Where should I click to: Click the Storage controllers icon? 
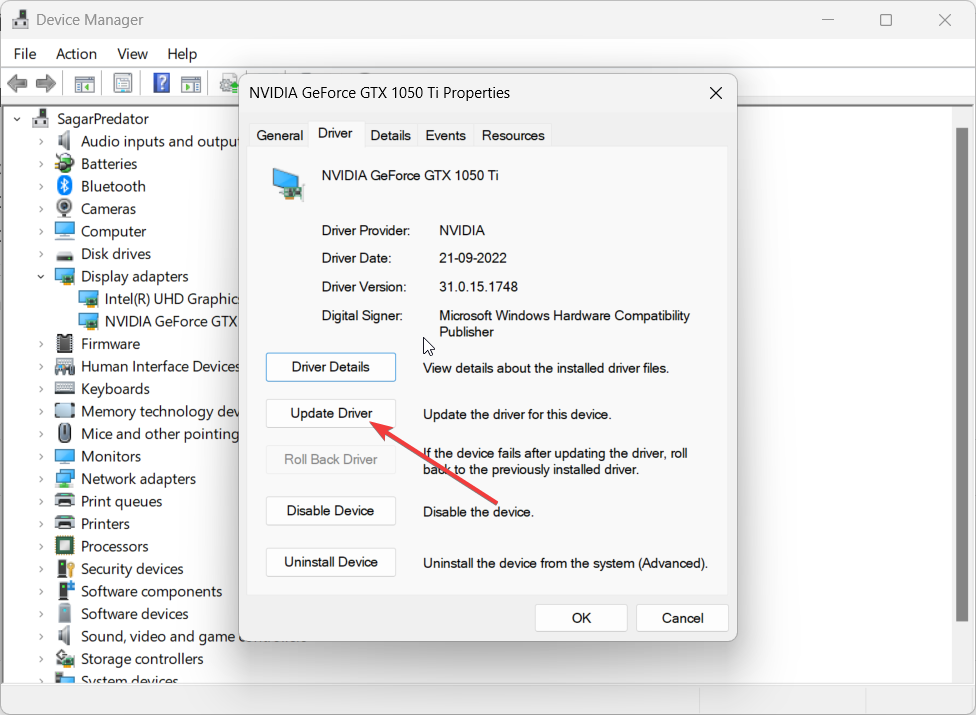click(65, 658)
